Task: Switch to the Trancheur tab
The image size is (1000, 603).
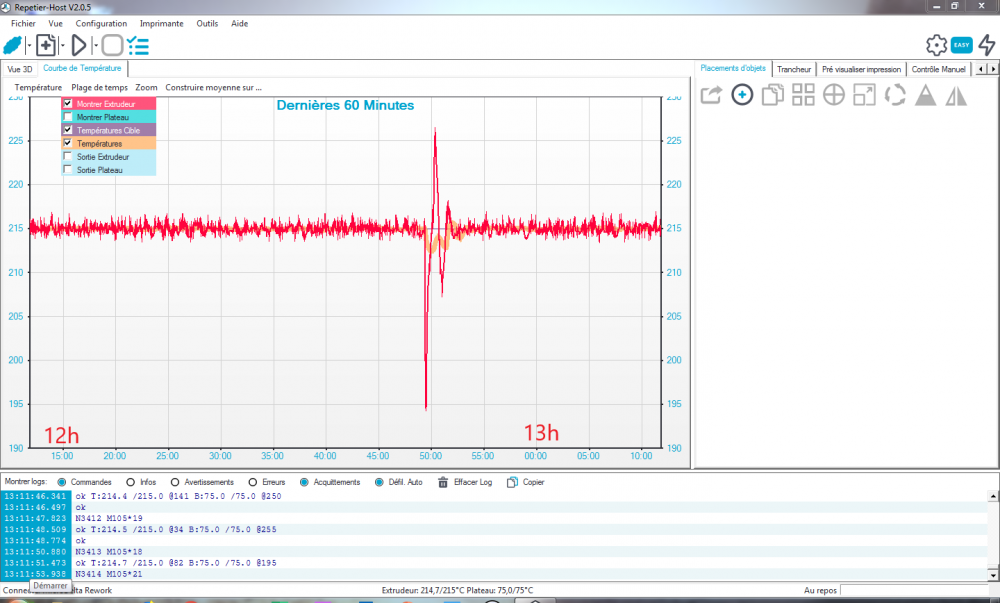Action: (x=793, y=69)
